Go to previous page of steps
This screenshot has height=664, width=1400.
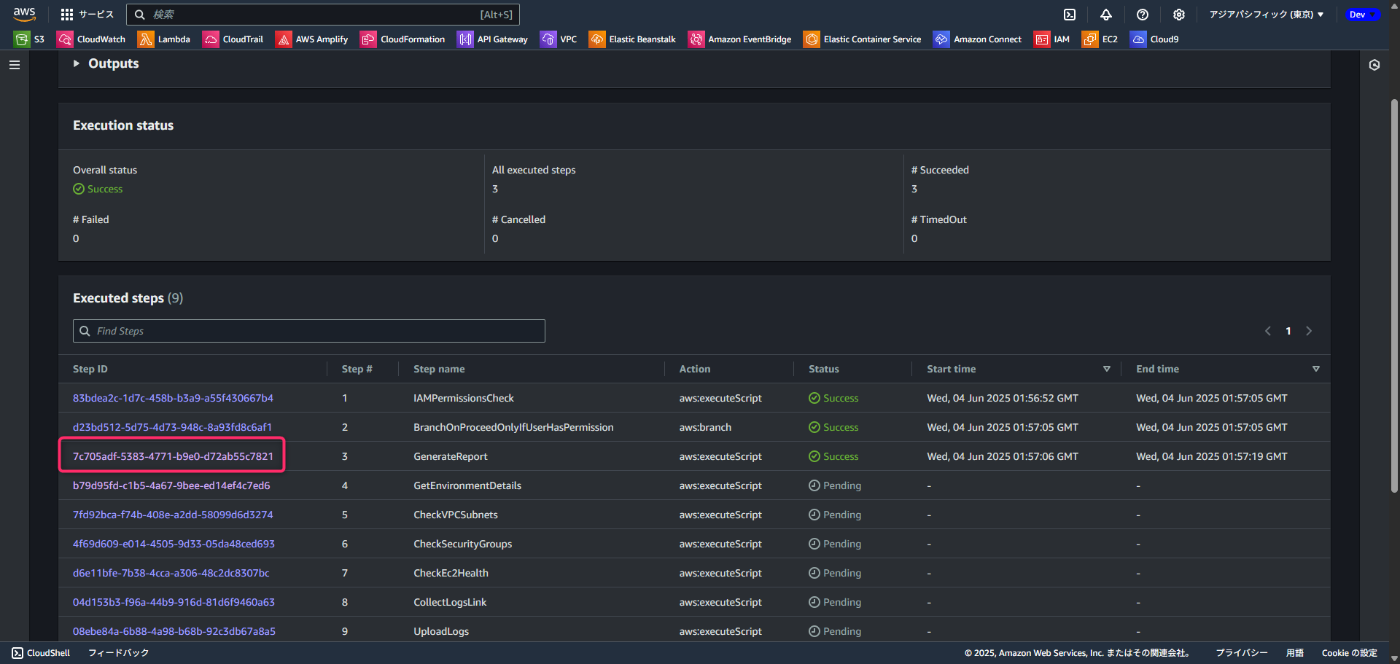point(1268,331)
